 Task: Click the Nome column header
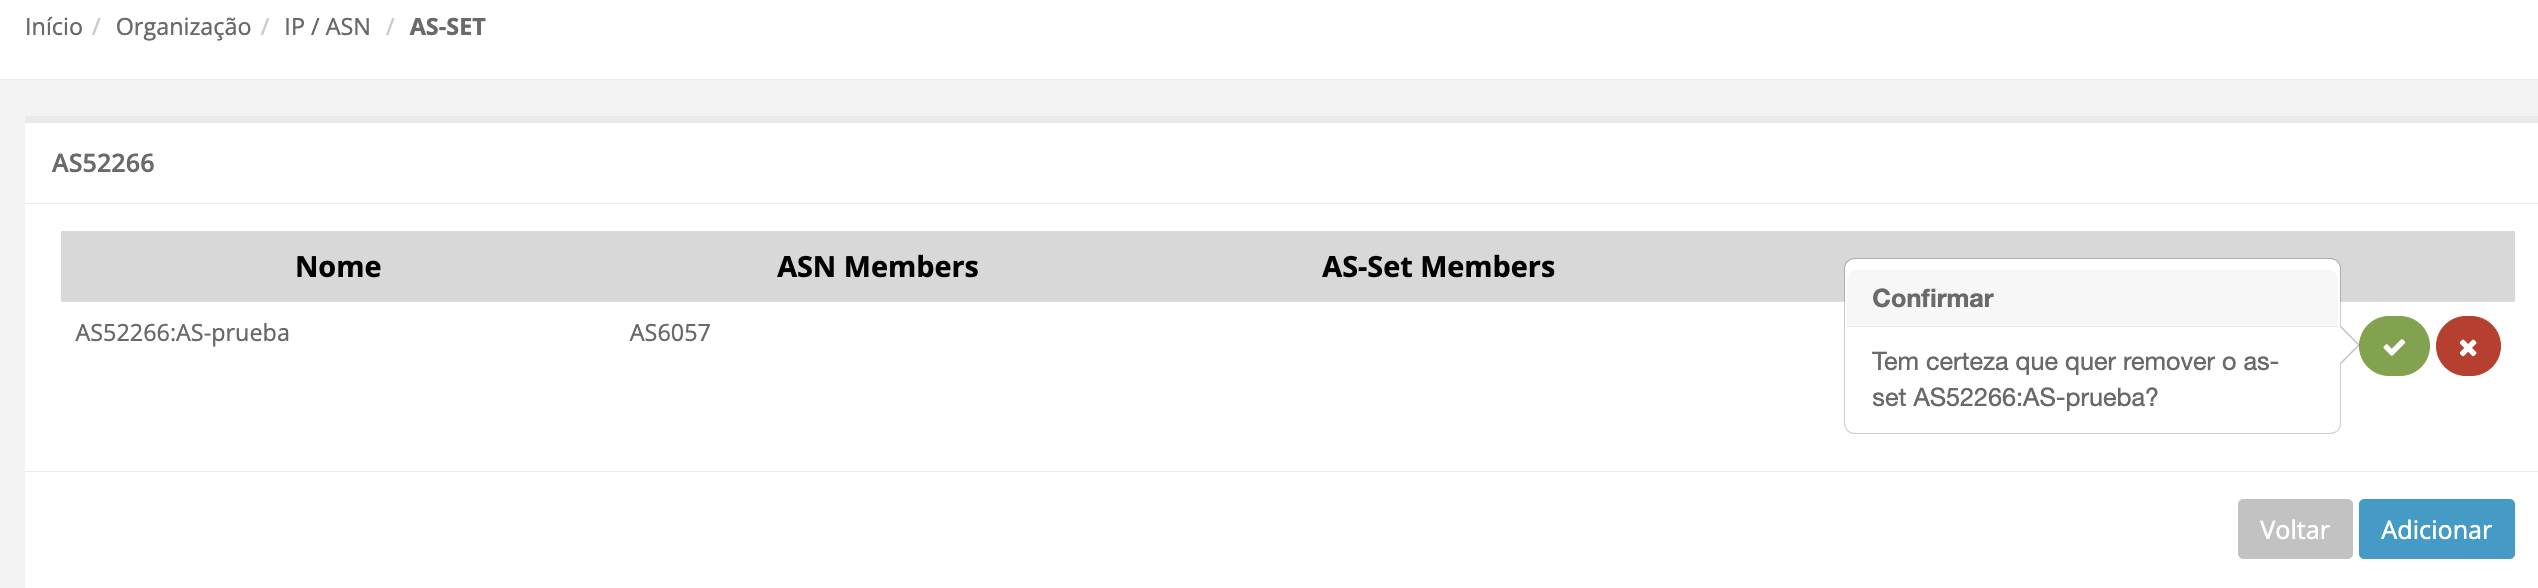pyautogui.click(x=338, y=267)
